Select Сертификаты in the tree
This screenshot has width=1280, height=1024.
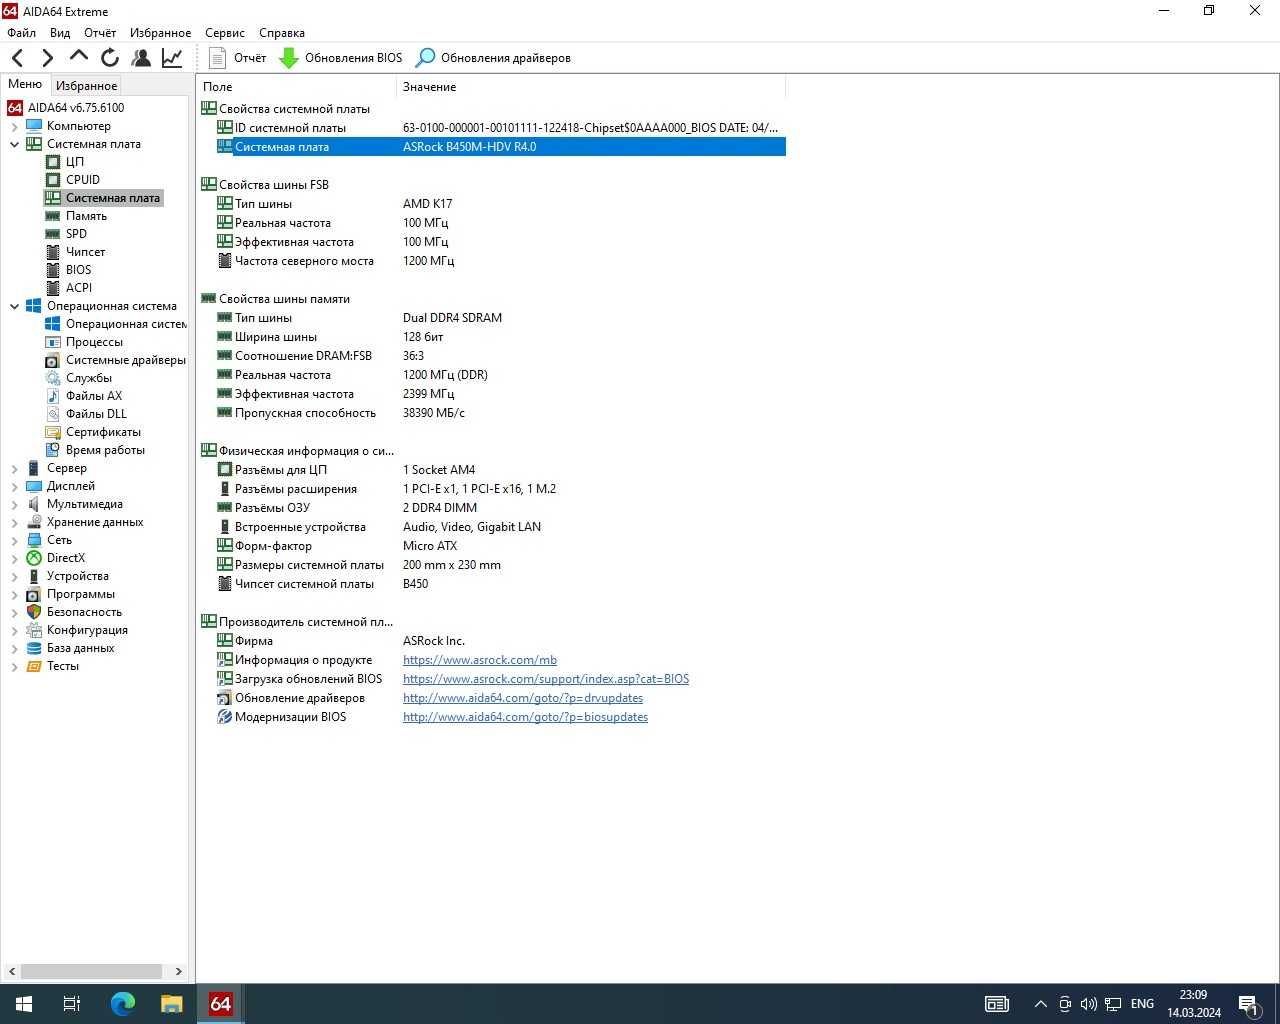(x=103, y=432)
